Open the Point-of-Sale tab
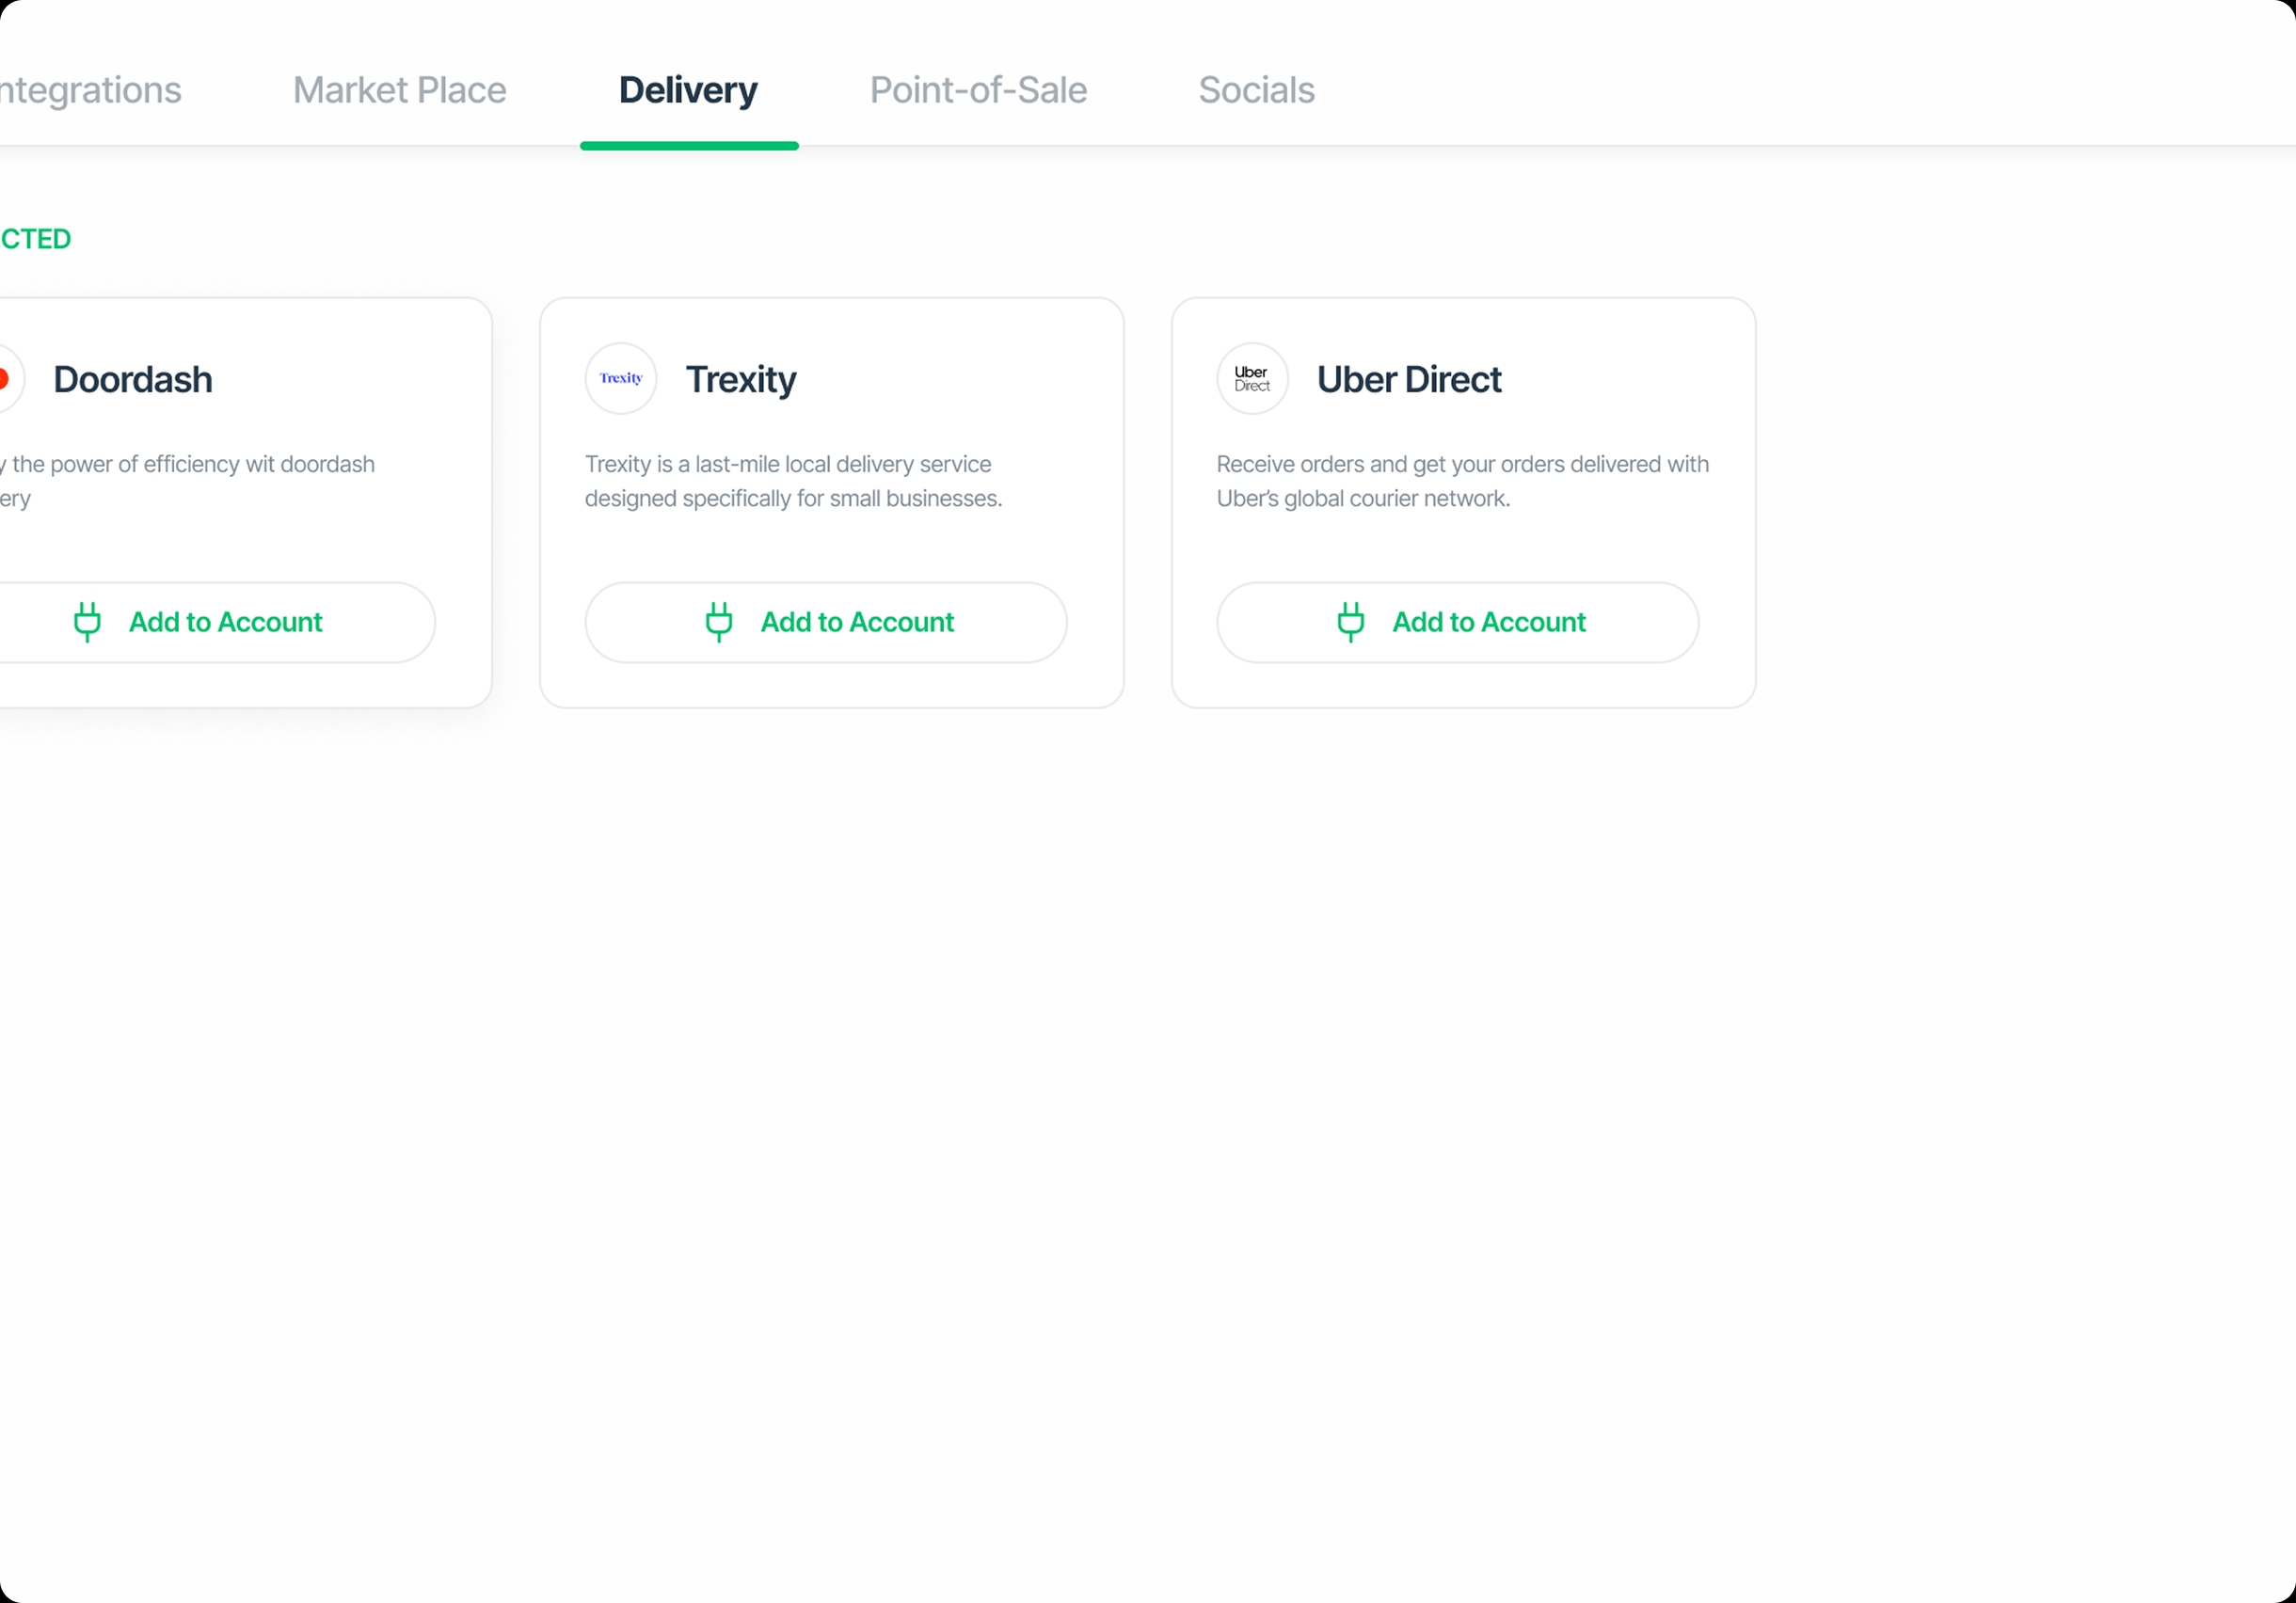Image resolution: width=2296 pixels, height=1603 pixels. [x=978, y=90]
